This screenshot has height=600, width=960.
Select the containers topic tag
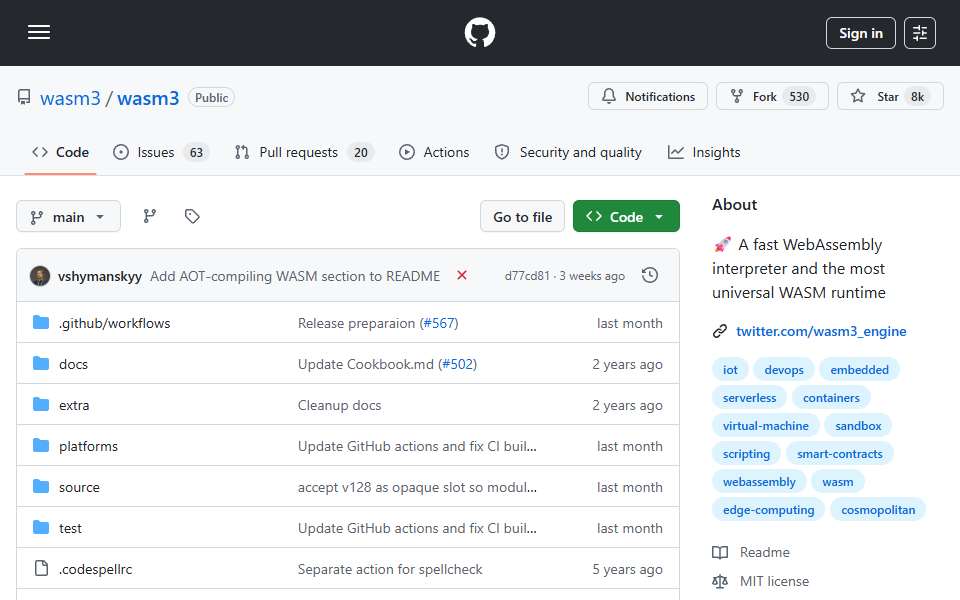point(831,398)
